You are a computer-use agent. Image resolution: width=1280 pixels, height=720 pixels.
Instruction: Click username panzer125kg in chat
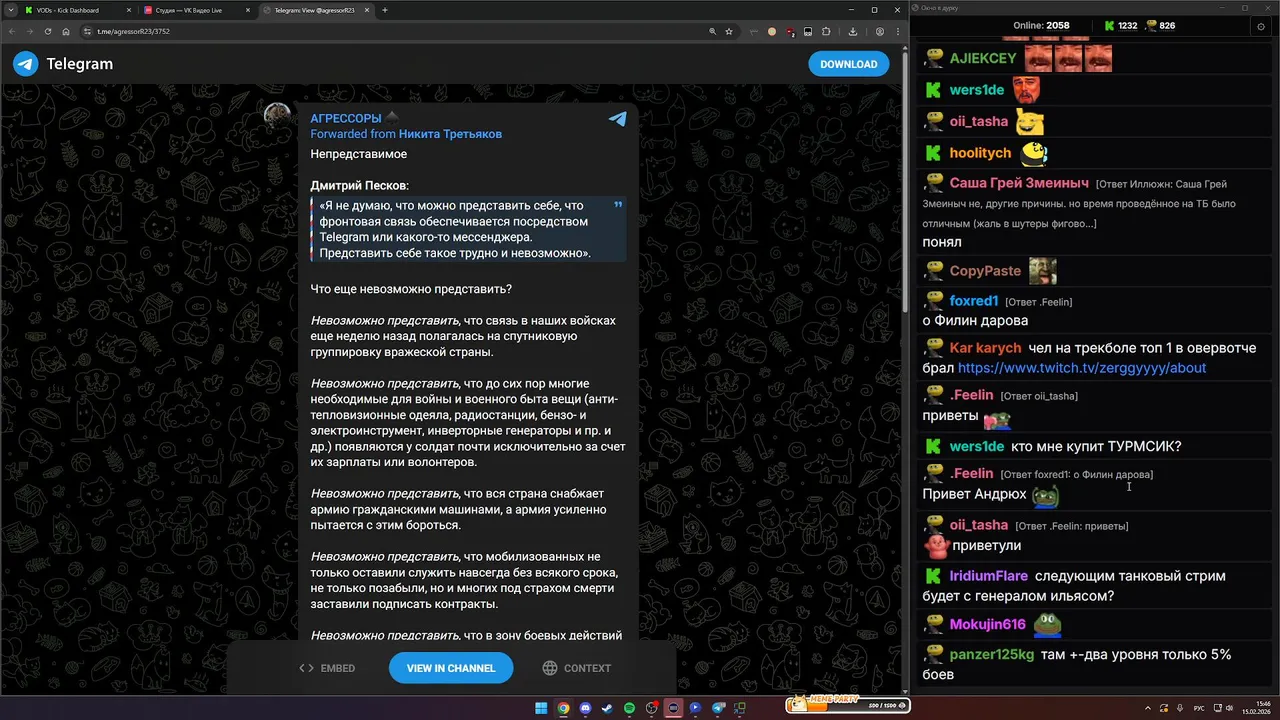click(x=992, y=654)
